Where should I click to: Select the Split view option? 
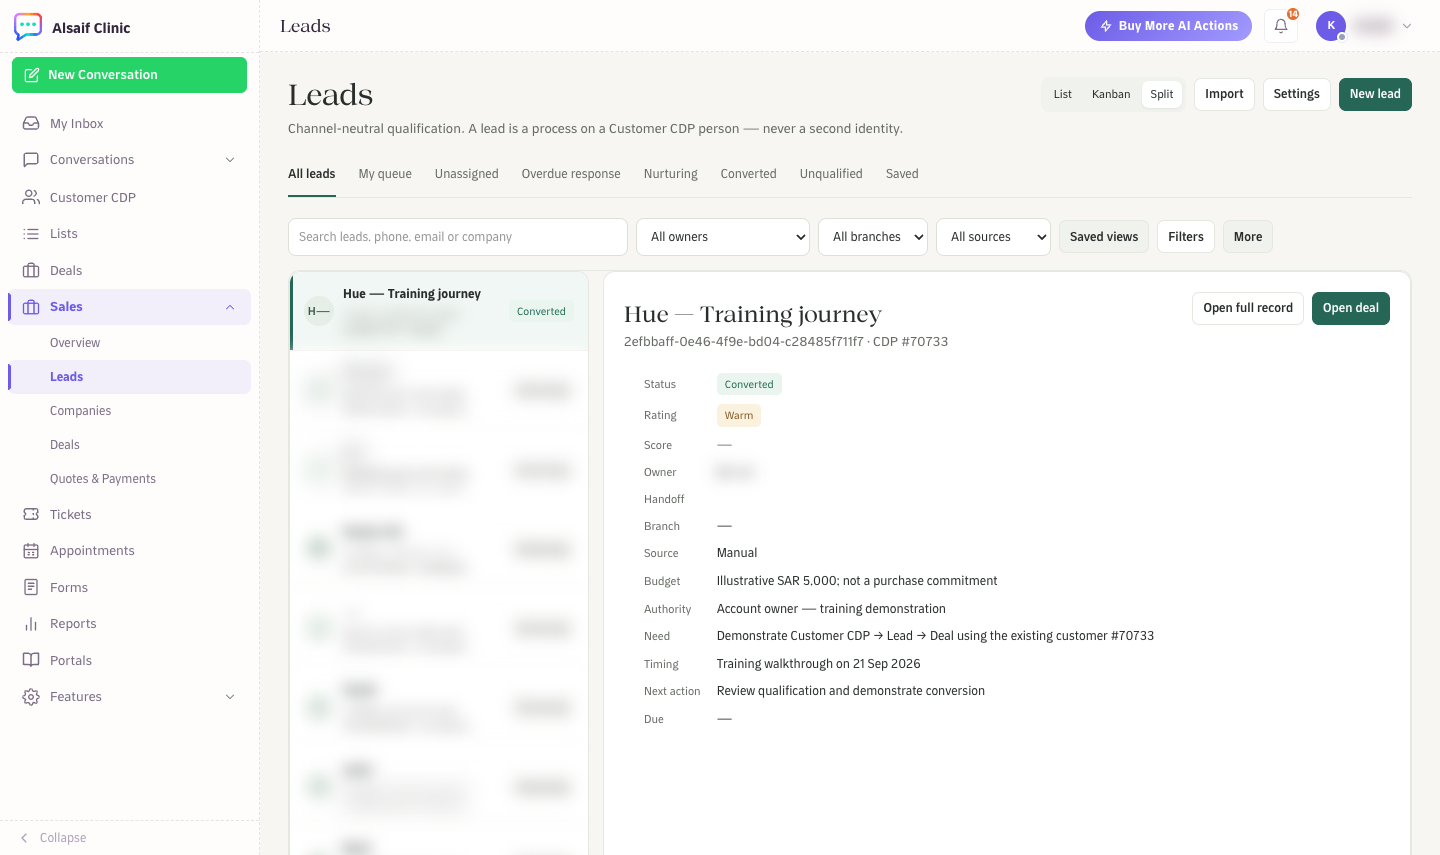1162,94
